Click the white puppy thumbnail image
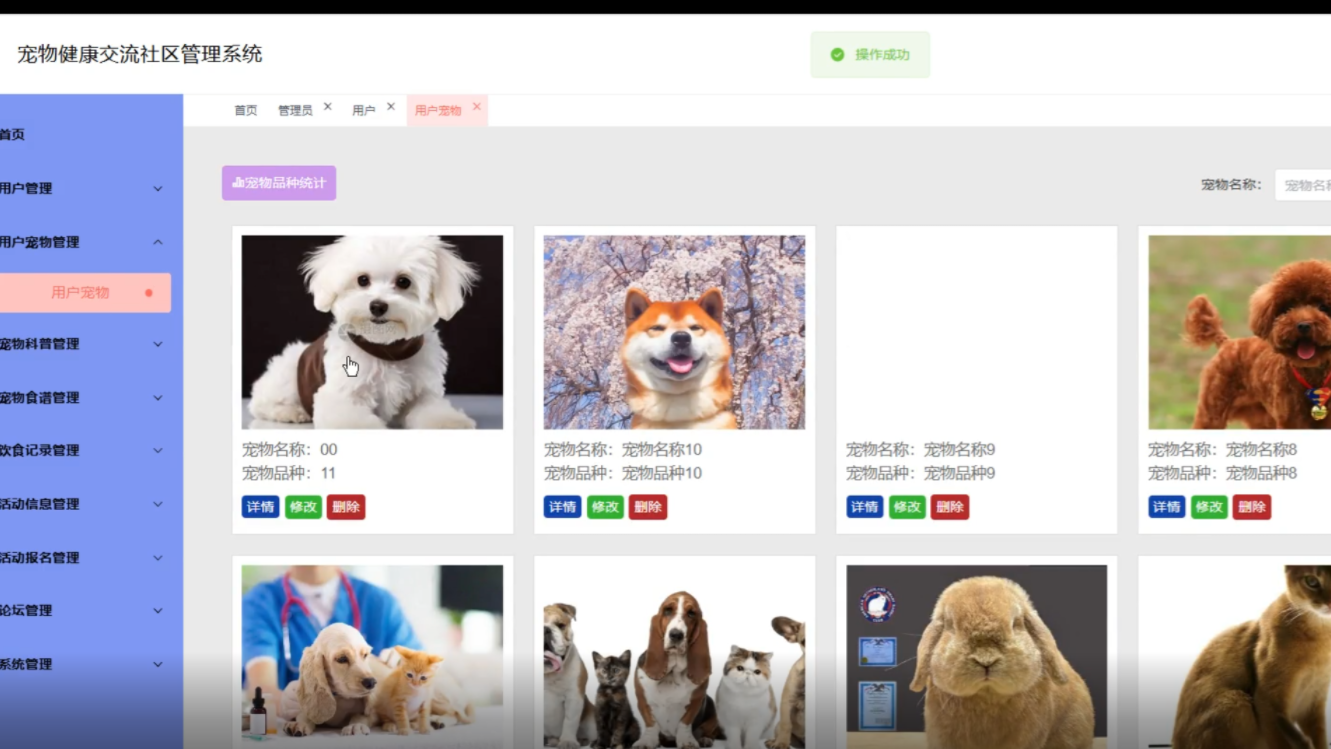The image size is (1331, 749). click(372, 332)
